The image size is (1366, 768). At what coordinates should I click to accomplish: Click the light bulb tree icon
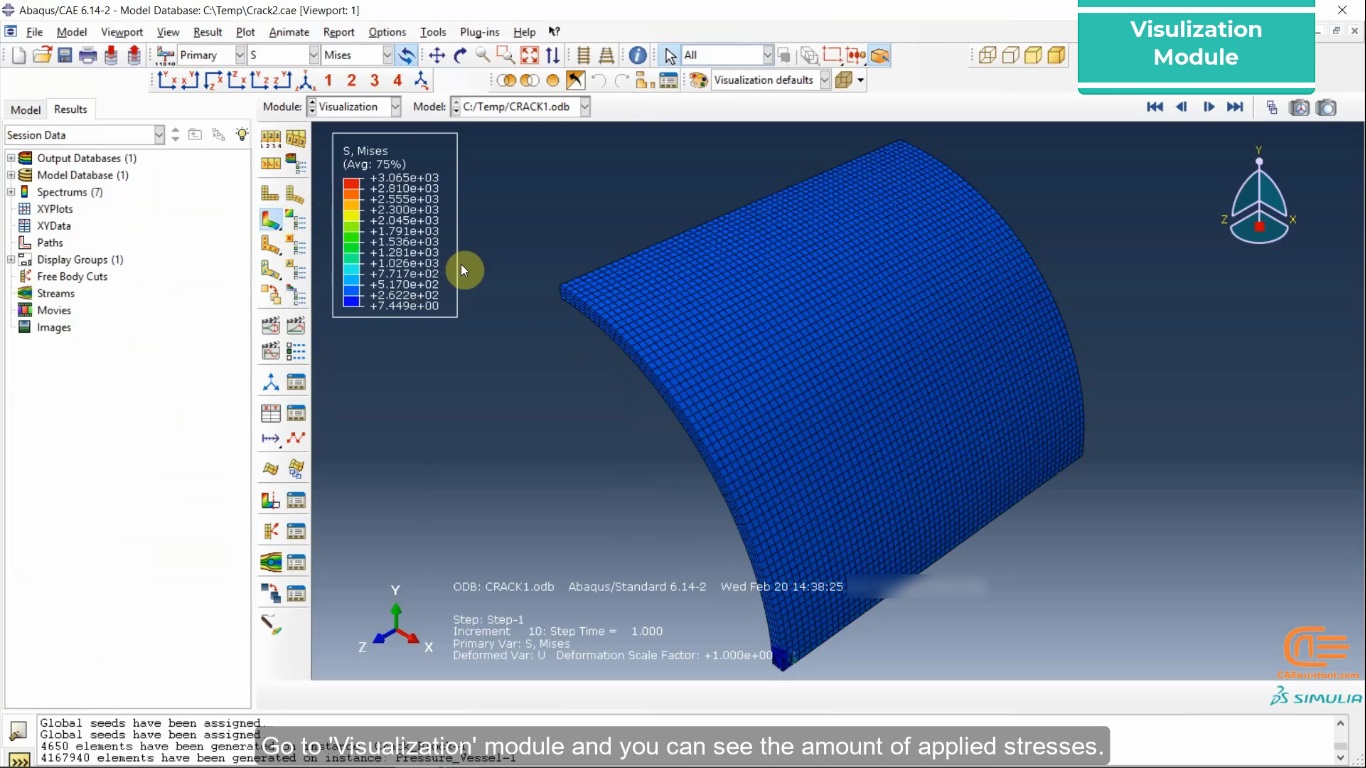242,134
